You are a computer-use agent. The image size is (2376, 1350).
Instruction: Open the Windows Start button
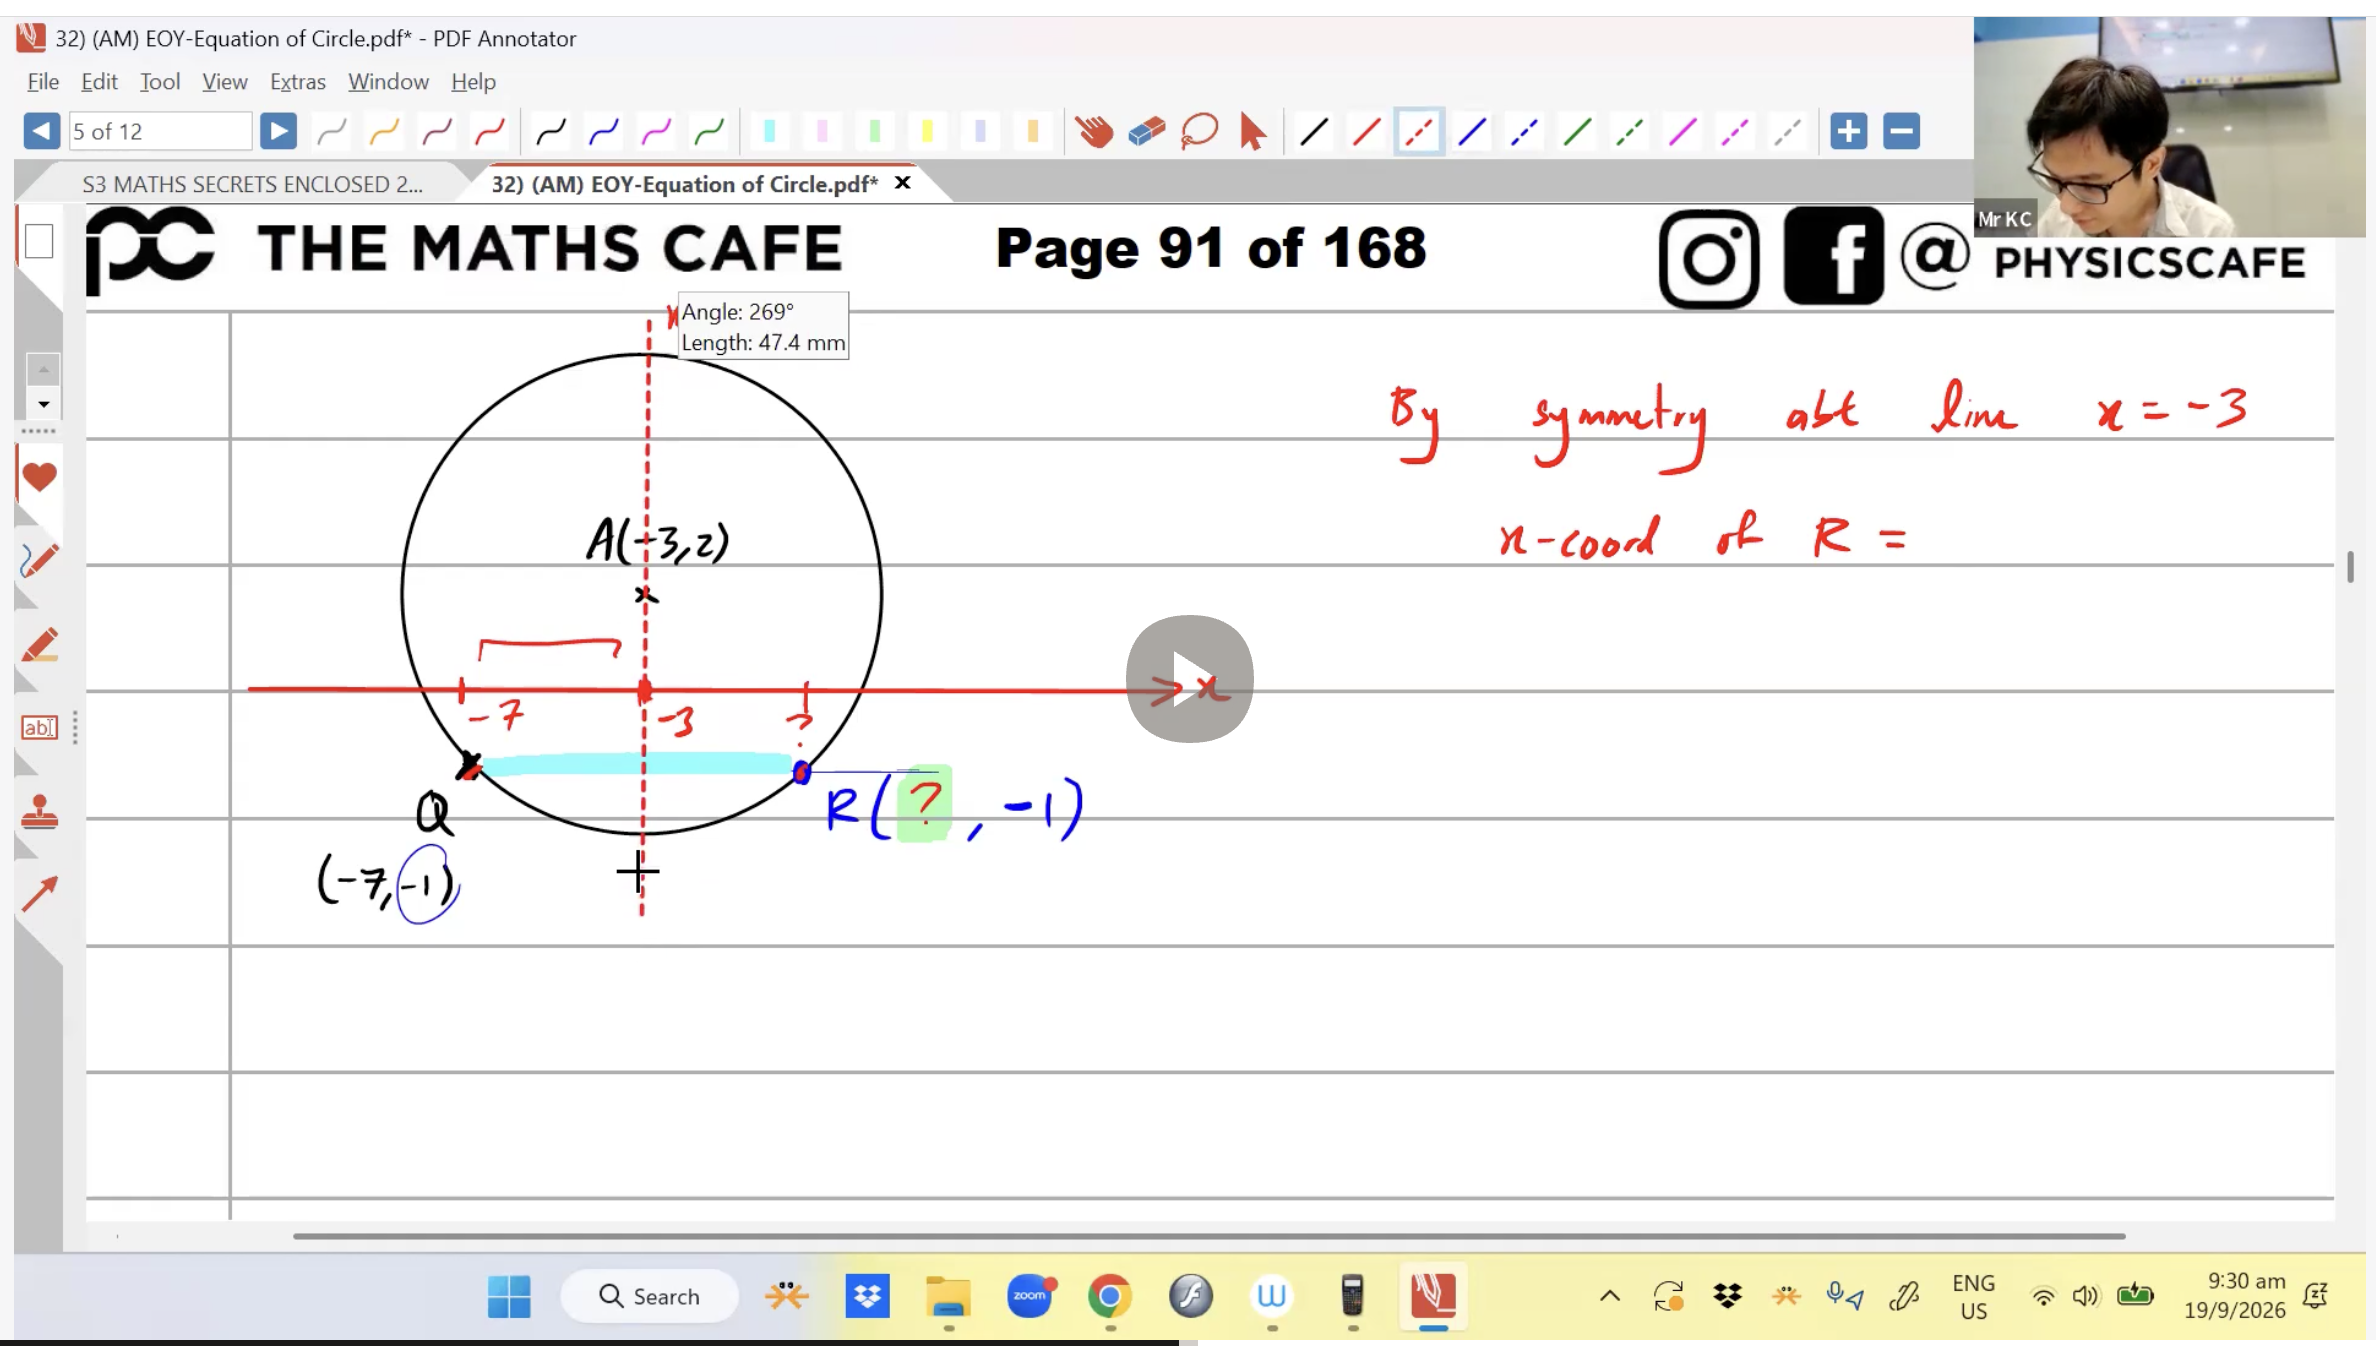pyautogui.click(x=509, y=1297)
